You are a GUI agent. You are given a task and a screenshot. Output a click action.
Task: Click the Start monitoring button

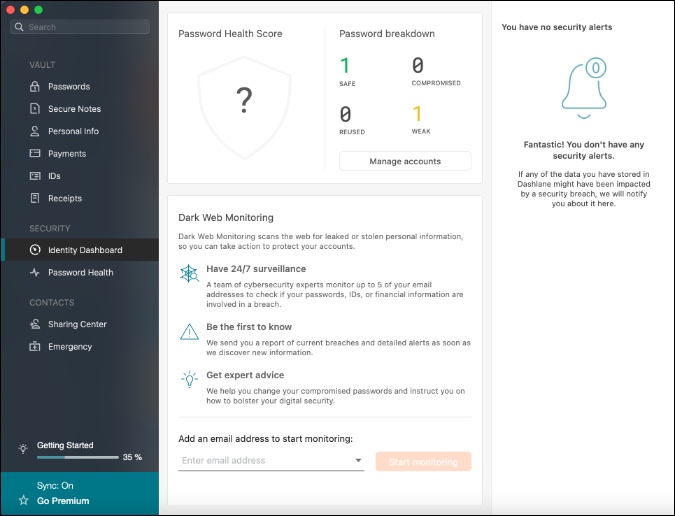pyautogui.click(x=423, y=461)
